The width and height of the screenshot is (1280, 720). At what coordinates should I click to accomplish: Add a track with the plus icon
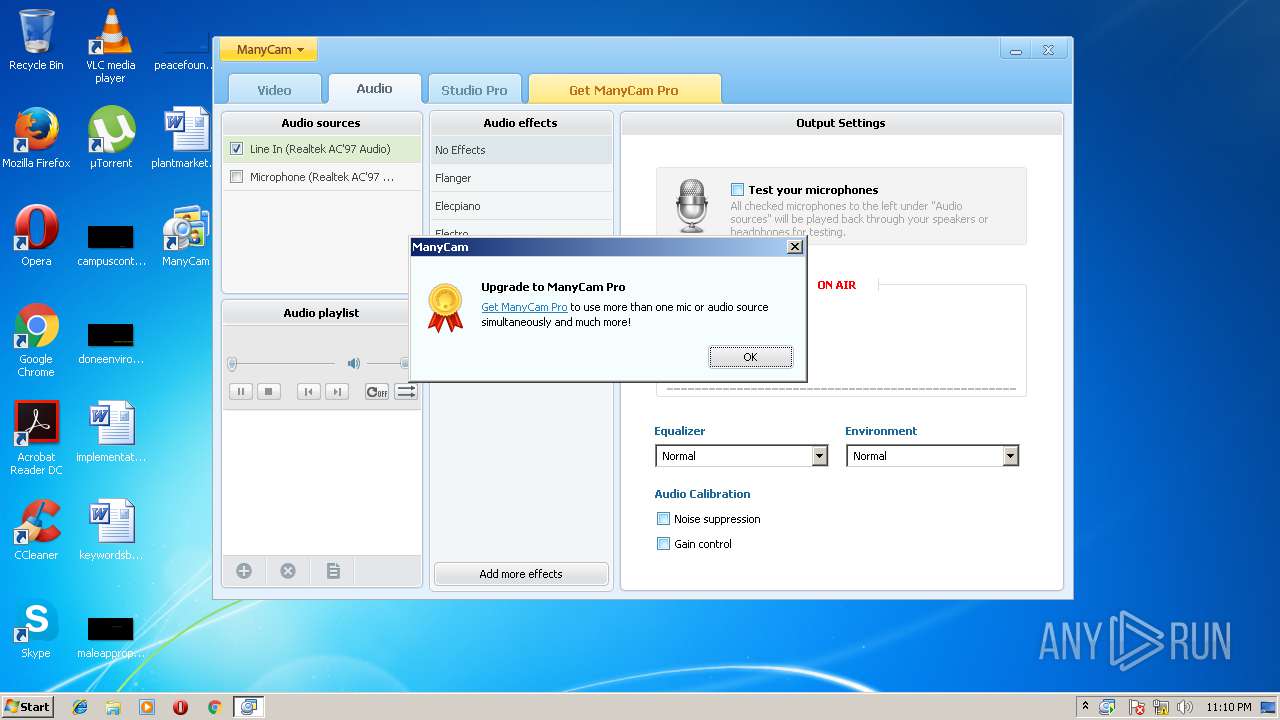point(244,571)
